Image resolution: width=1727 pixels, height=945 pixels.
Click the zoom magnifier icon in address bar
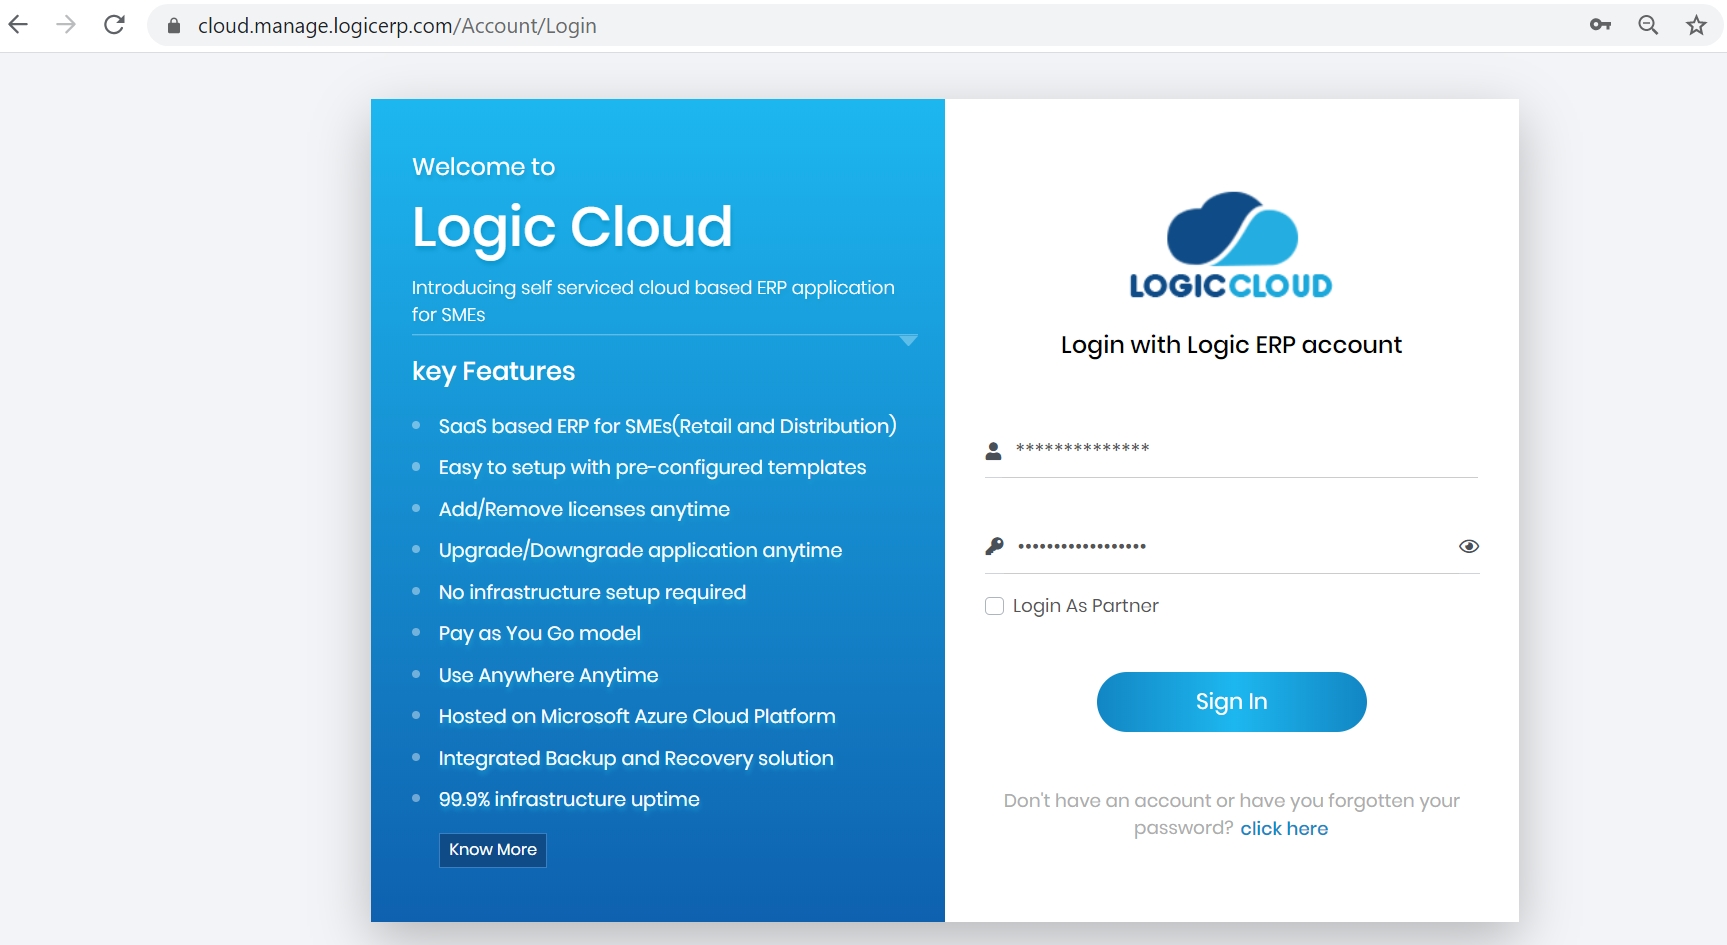[1648, 25]
